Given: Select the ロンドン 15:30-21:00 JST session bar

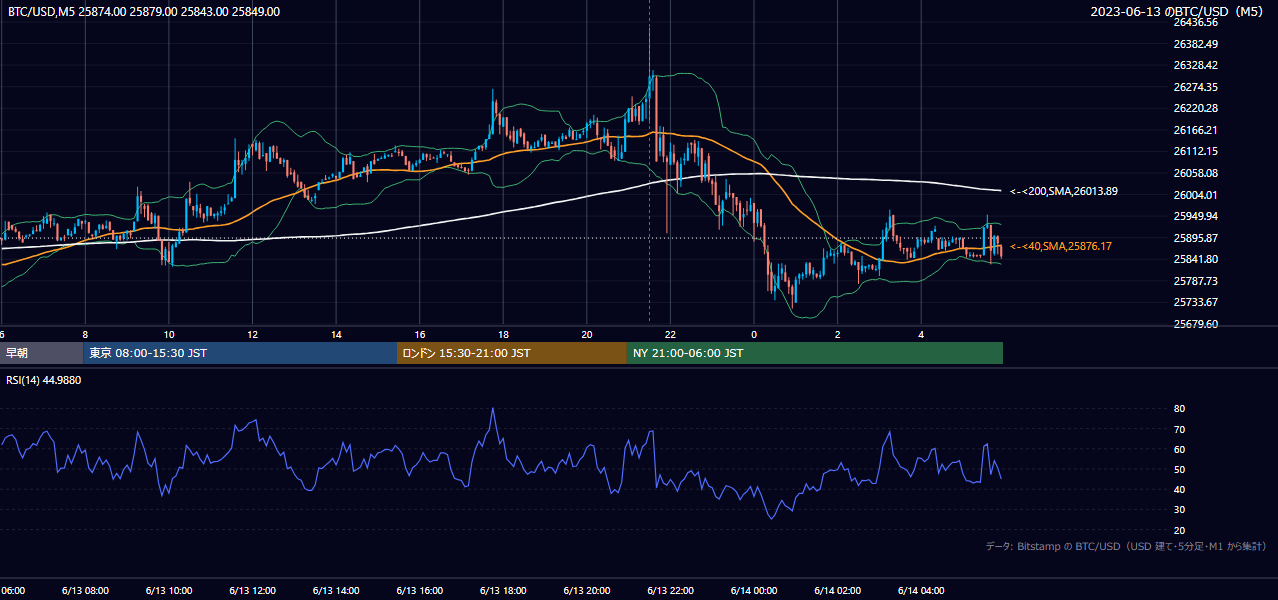Looking at the screenshot, I should (512, 353).
